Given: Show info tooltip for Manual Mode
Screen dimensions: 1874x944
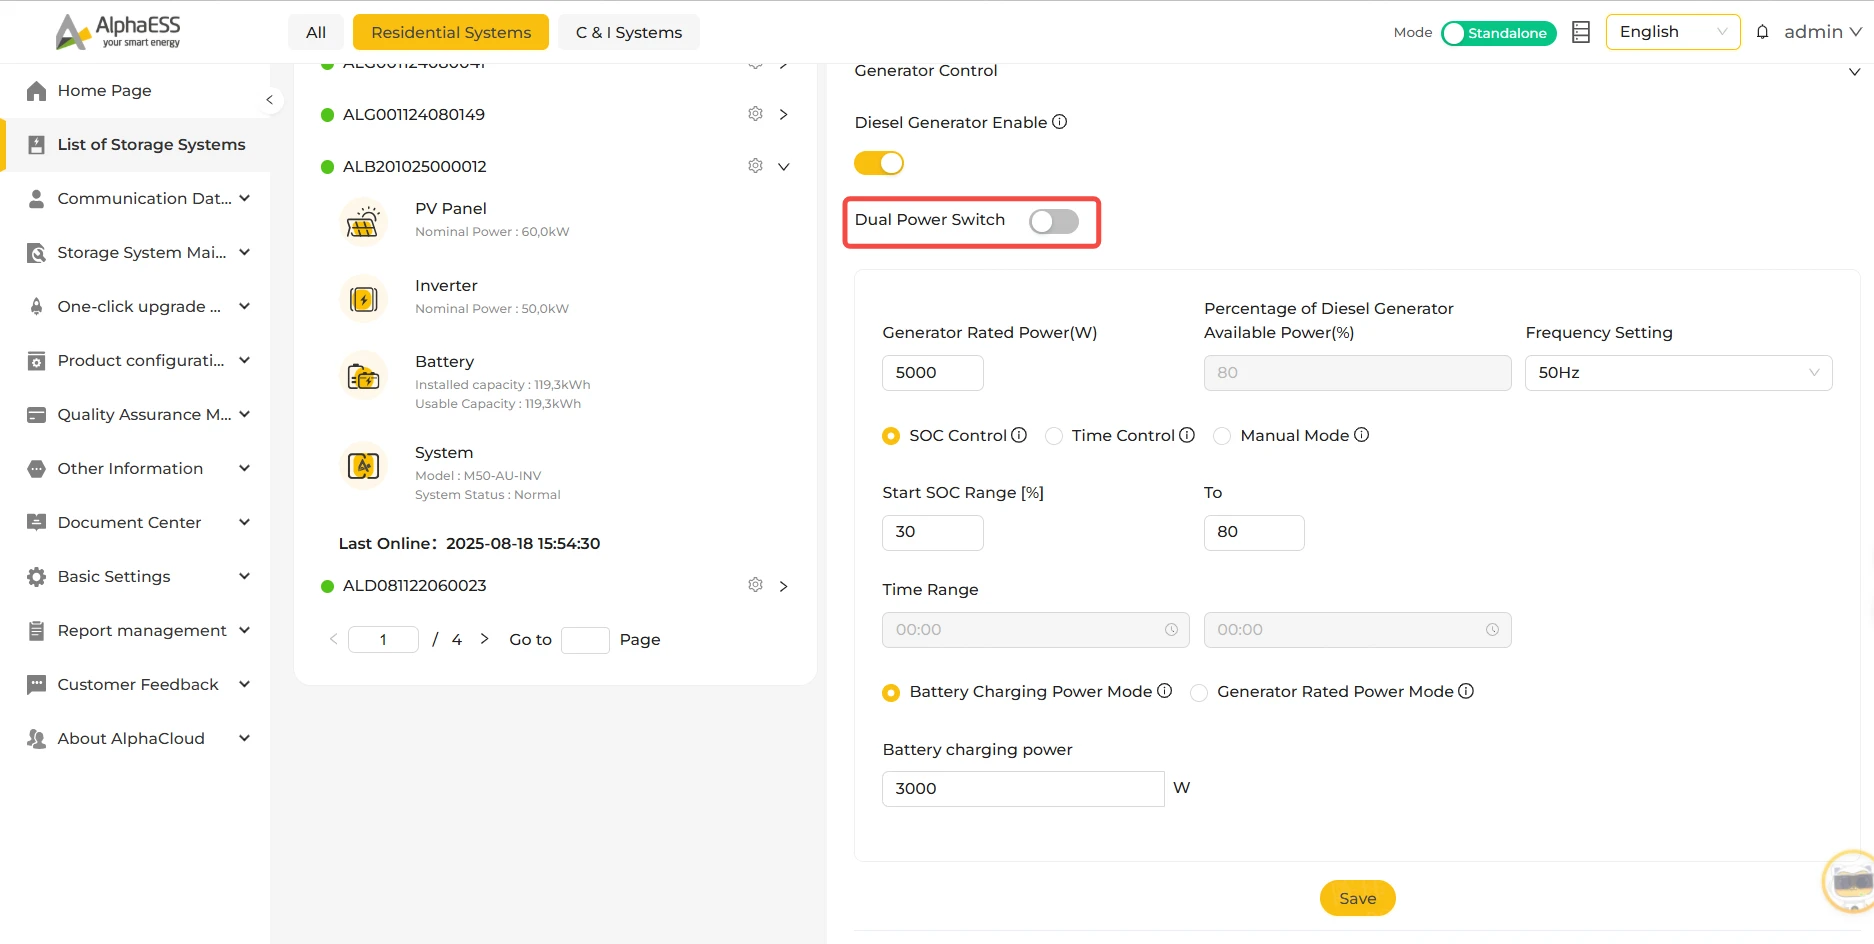Looking at the screenshot, I should click(x=1361, y=435).
